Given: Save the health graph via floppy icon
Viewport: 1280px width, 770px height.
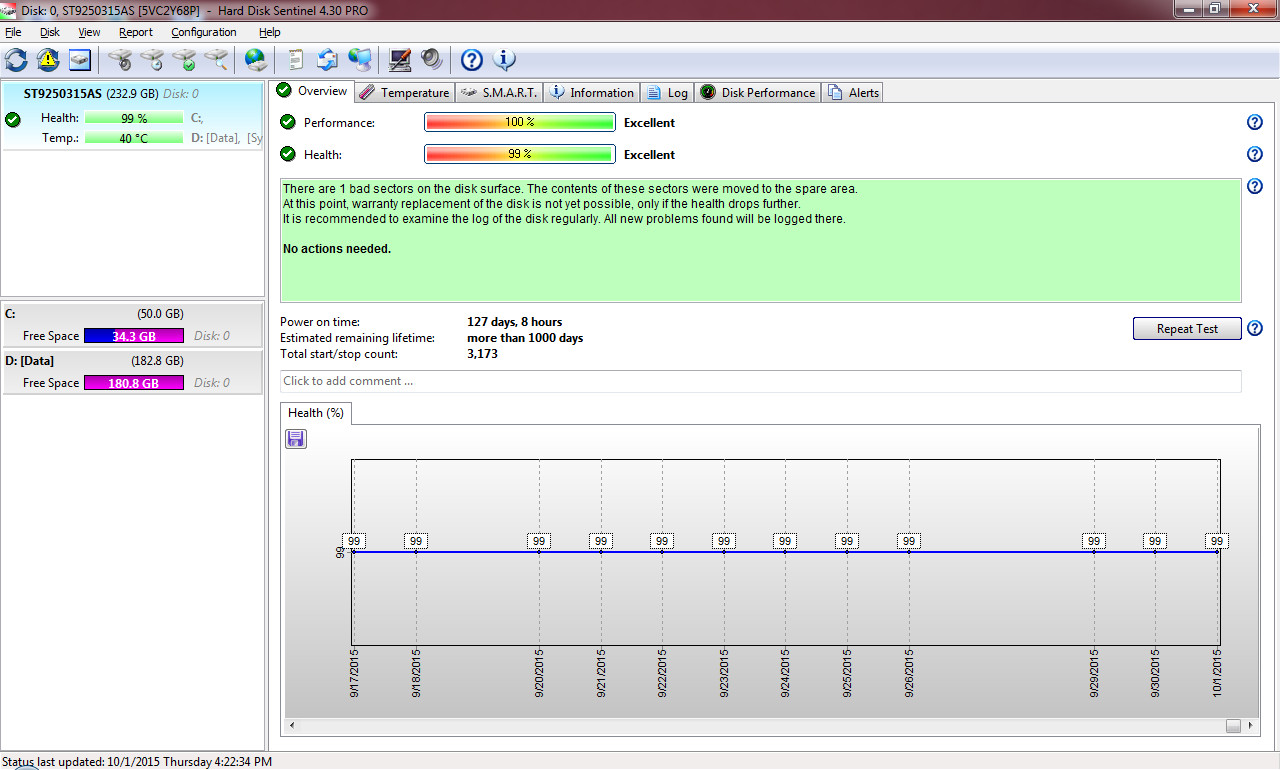Looking at the screenshot, I should [296, 439].
